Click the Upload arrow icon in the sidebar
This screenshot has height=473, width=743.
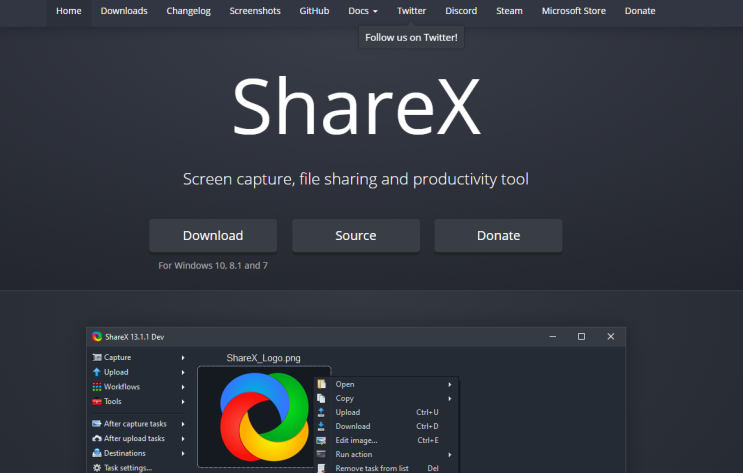point(97,372)
